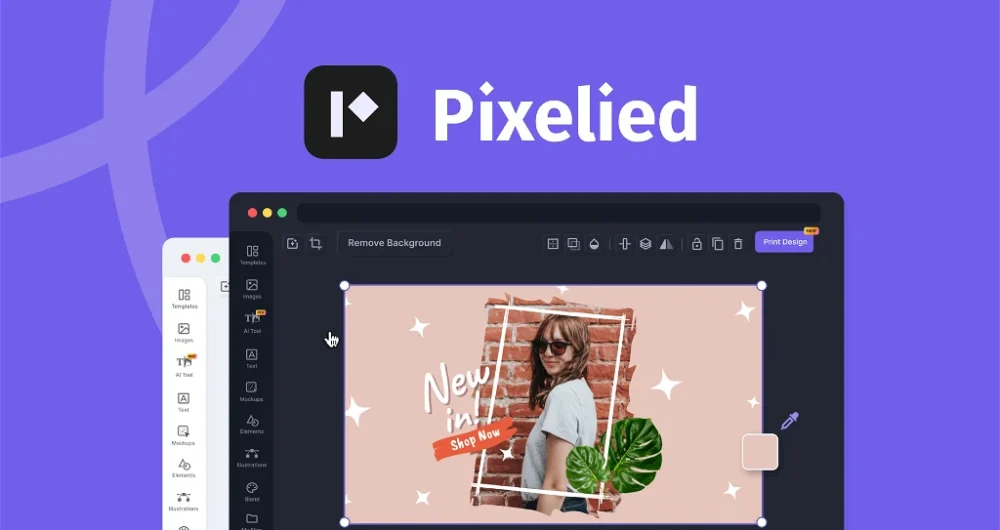Open Templates in the light window sidebar
This screenshot has height=530, width=1000.
click(184, 298)
